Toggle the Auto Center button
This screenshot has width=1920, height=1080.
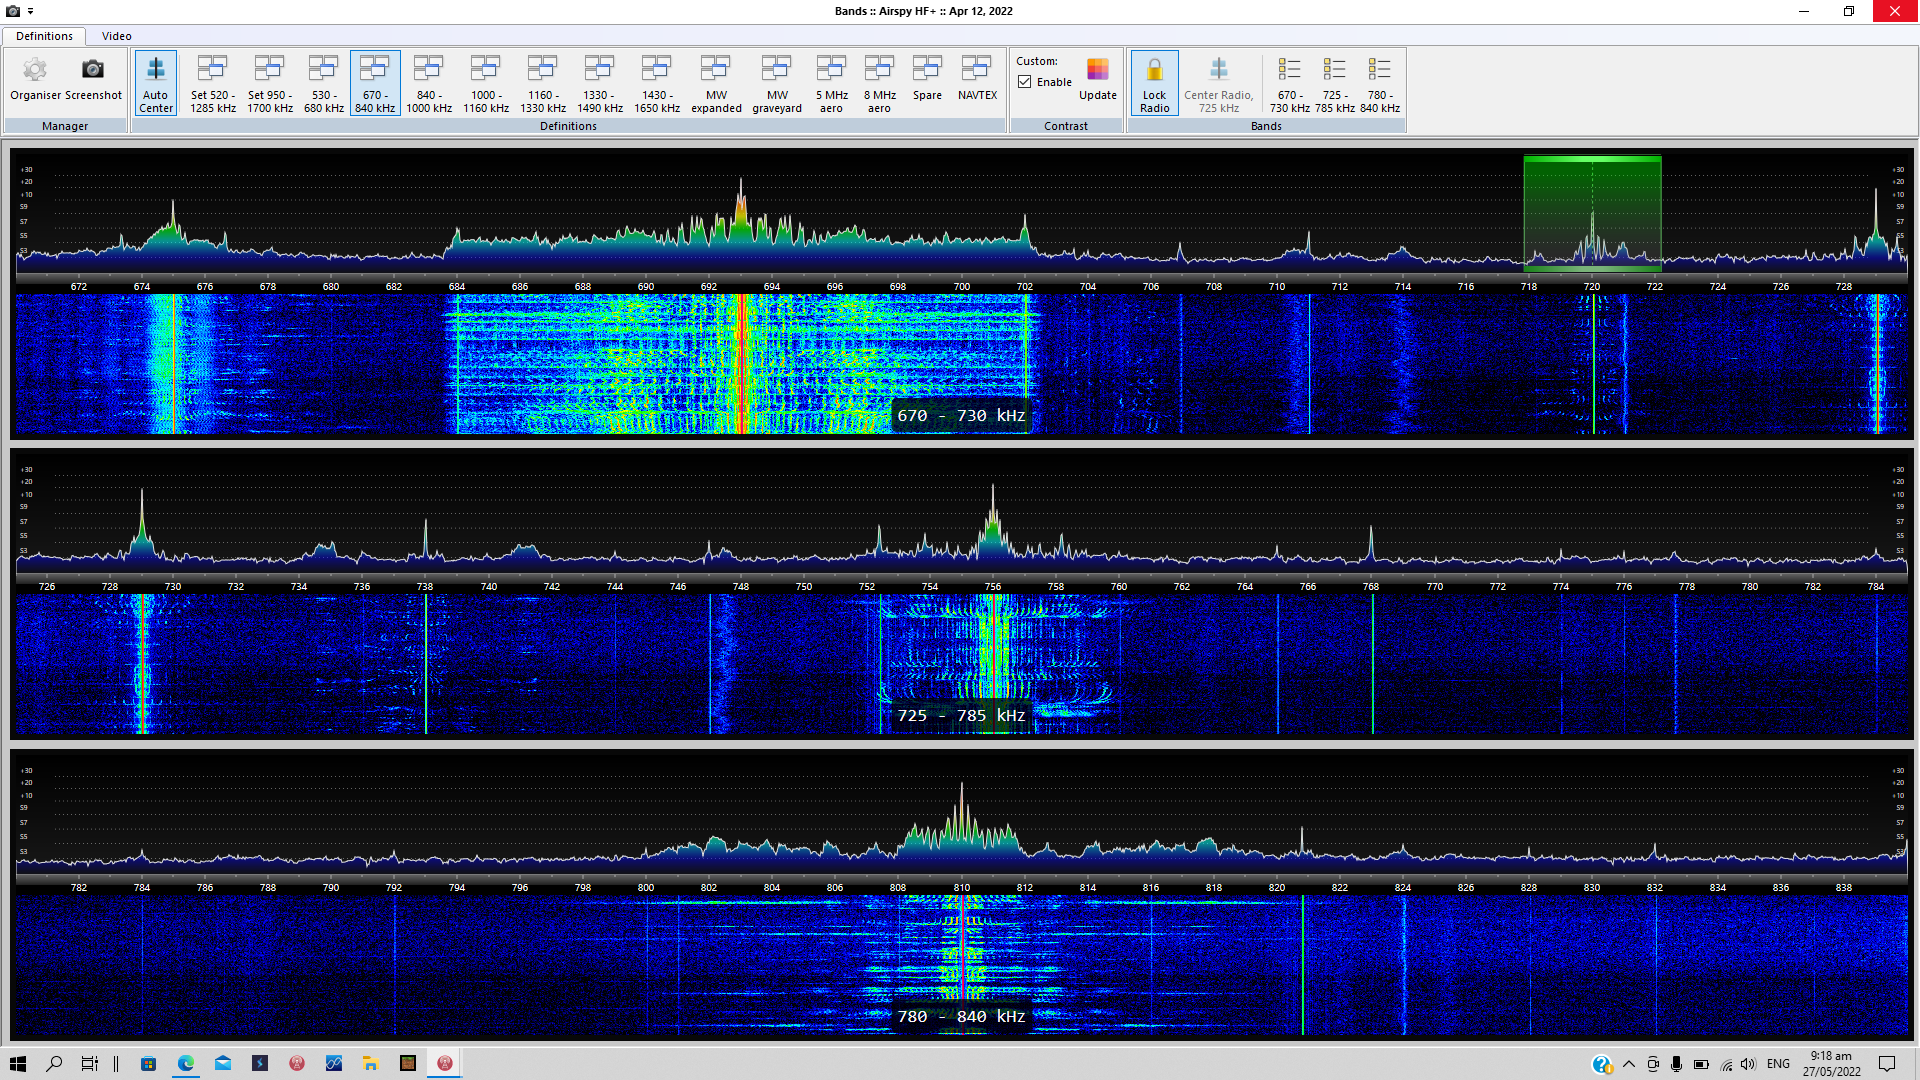(156, 83)
